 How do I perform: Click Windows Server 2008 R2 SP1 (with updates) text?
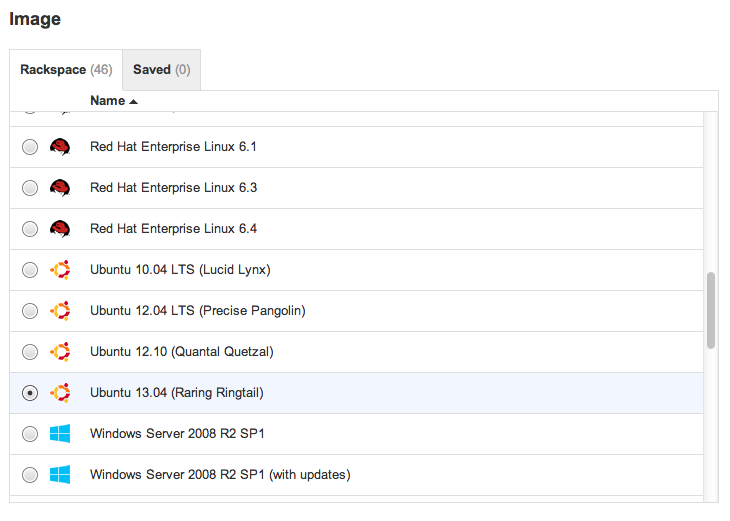tap(220, 475)
